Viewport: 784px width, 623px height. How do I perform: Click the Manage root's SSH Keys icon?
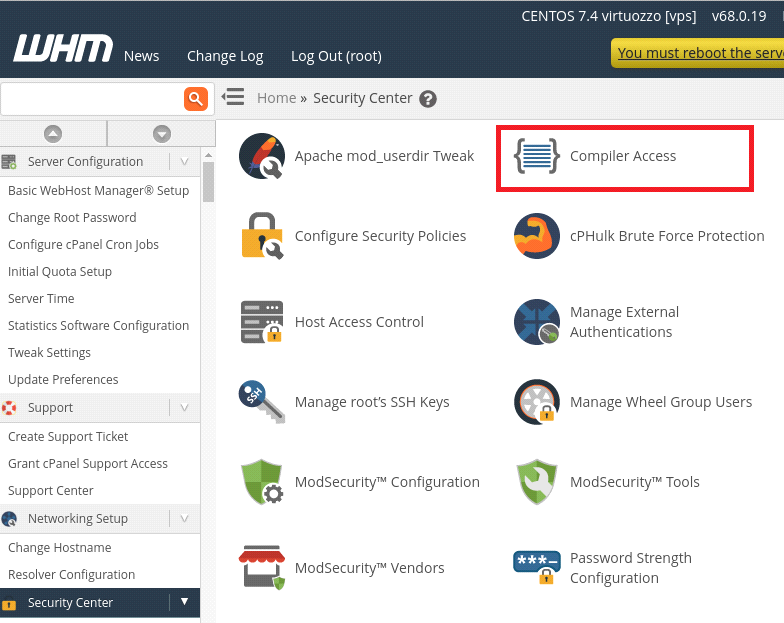(x=262, y=402)
